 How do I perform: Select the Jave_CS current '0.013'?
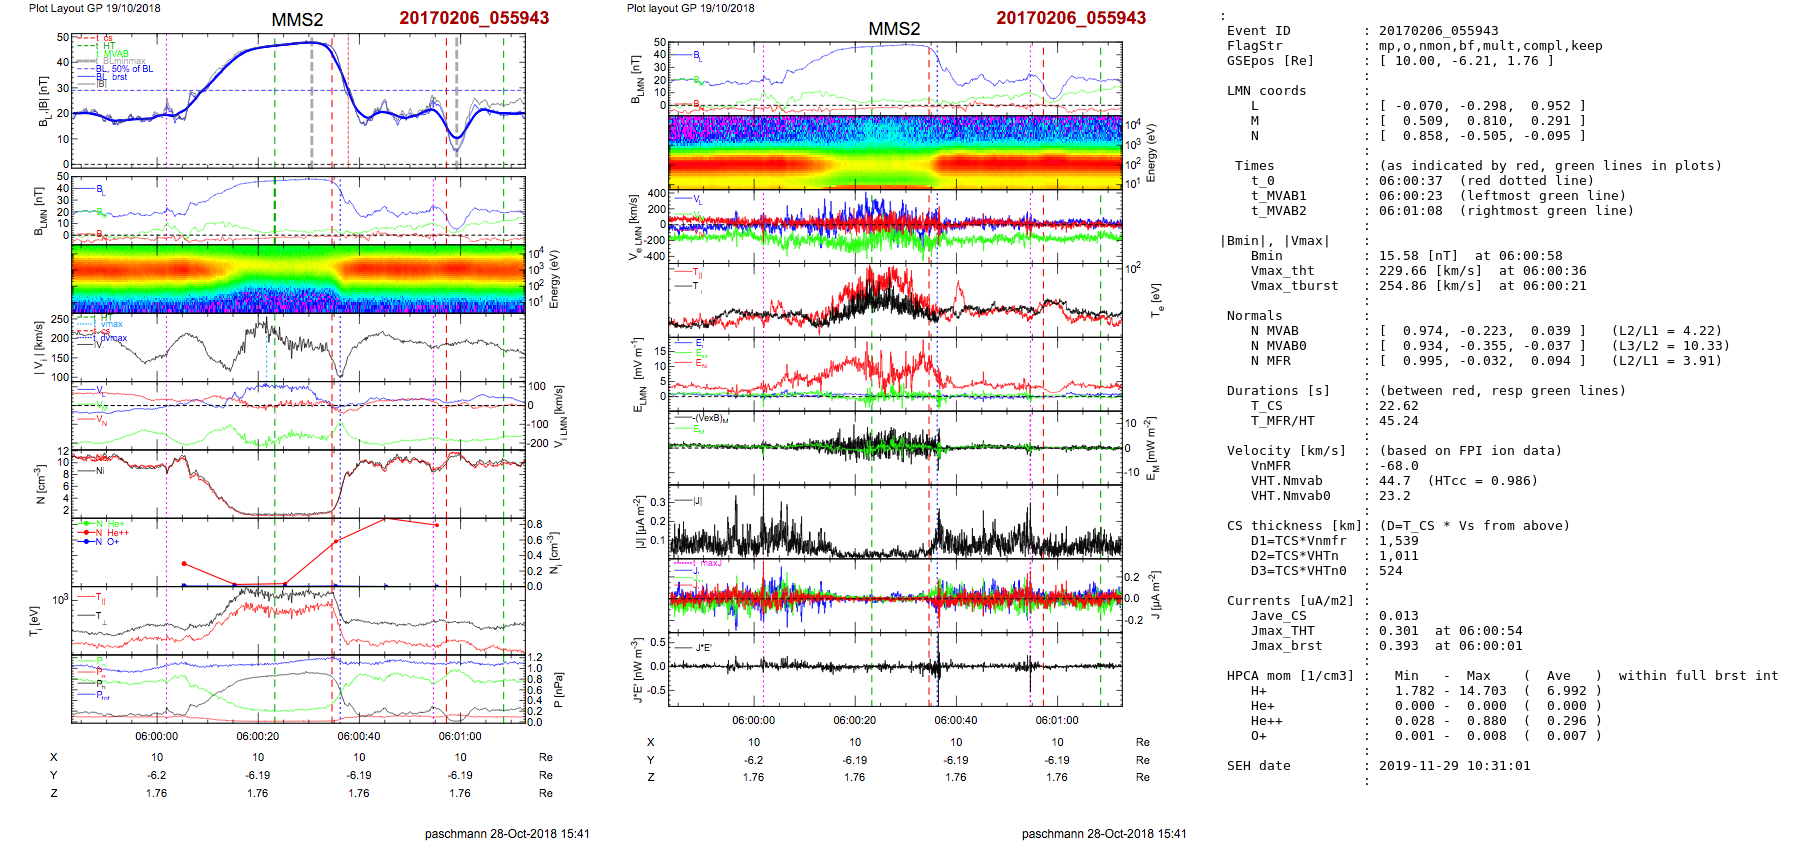[x=1398, y=616]
